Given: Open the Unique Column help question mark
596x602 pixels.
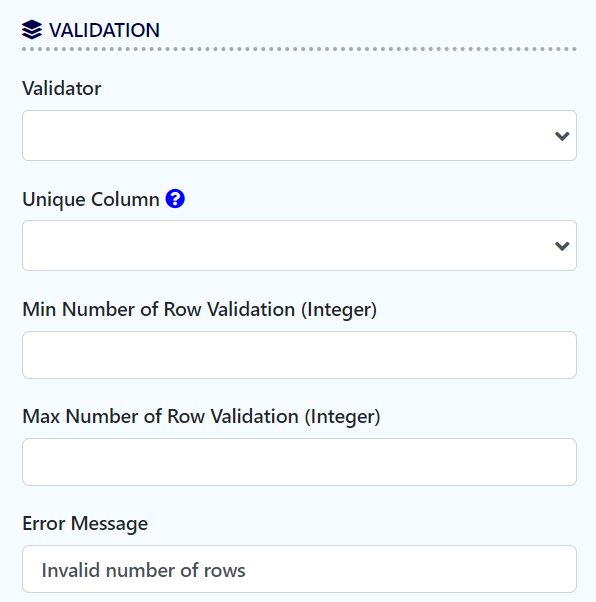Looking at the screenshot, I should click(175, 198).
